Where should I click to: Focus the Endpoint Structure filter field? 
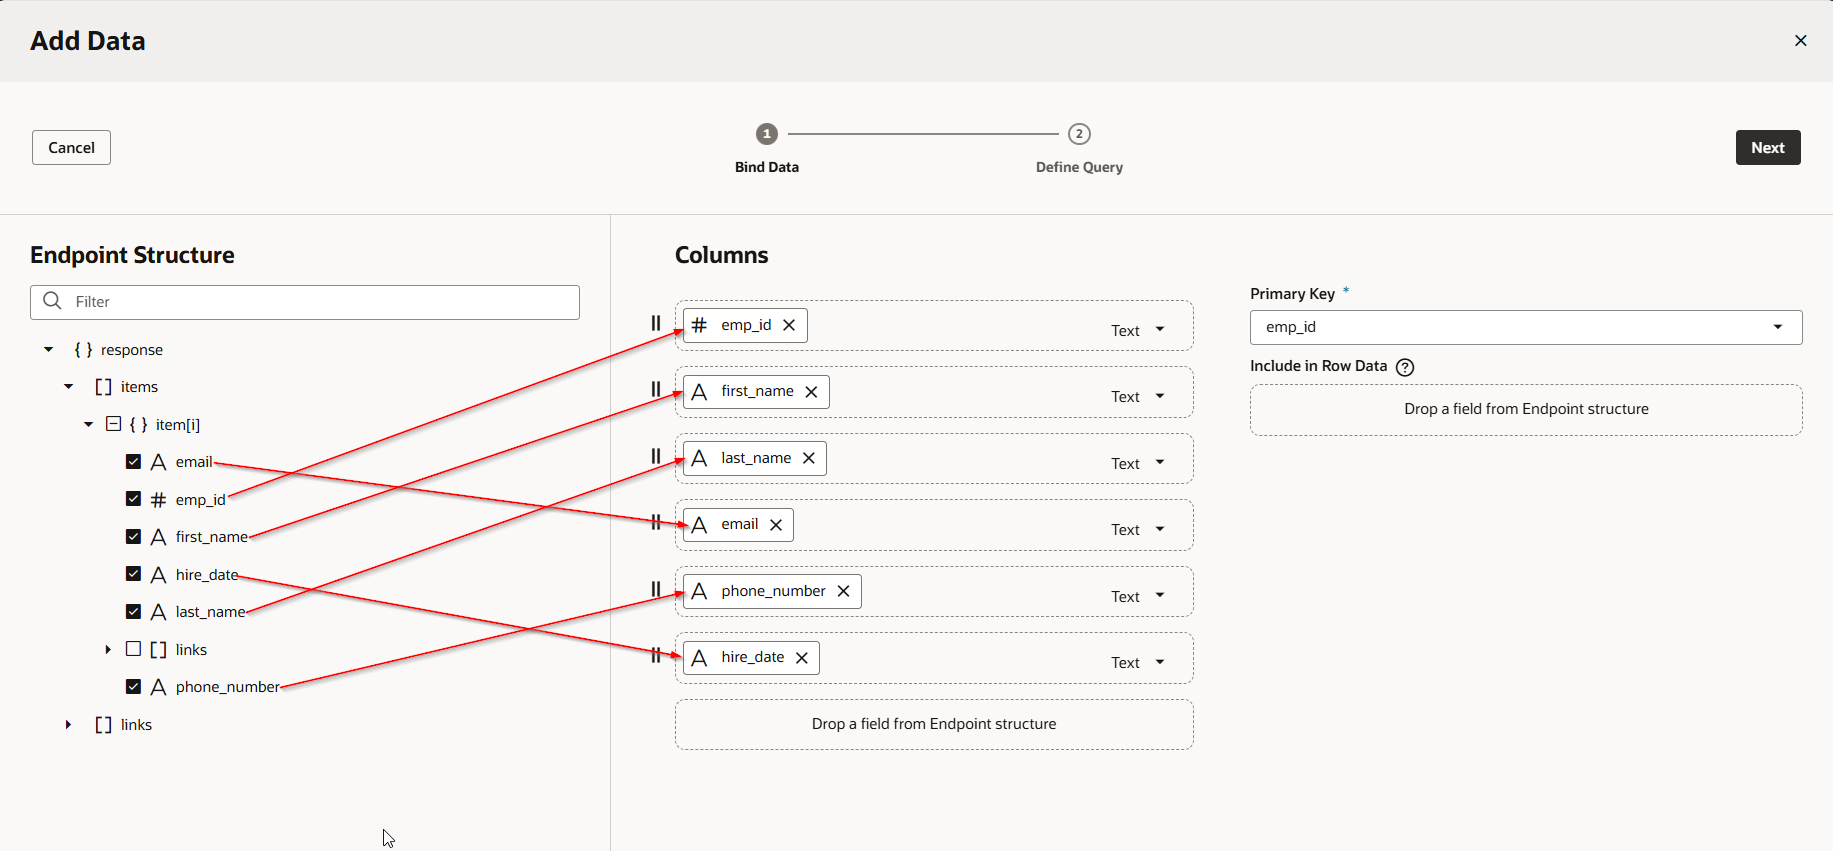tap(320, 302)
